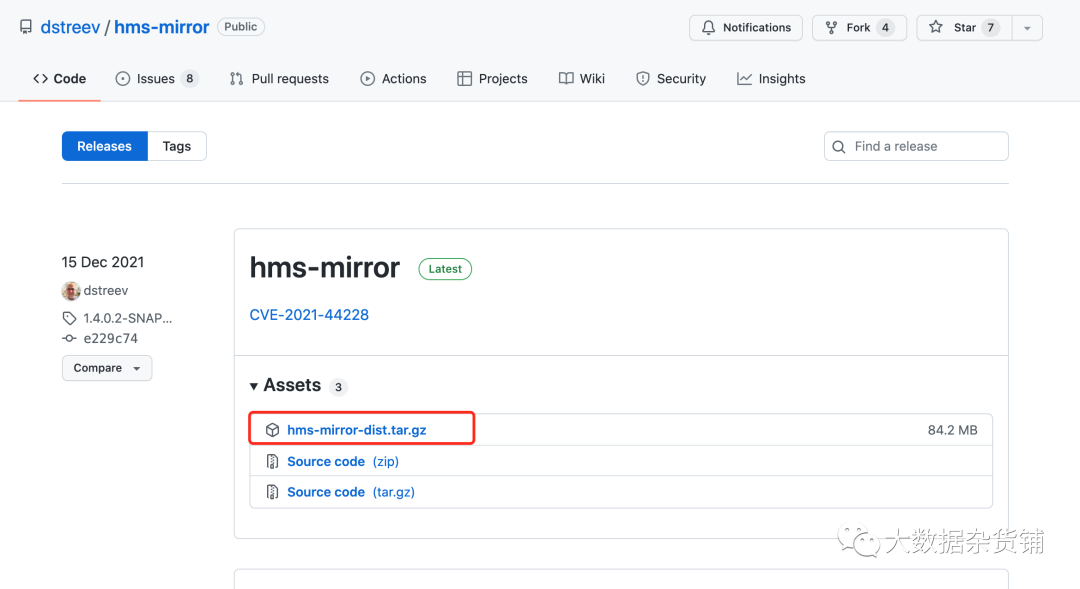Viewport: 1080px width, 589px height.
Task: Open the Compare dropdown
Action: 107,368
